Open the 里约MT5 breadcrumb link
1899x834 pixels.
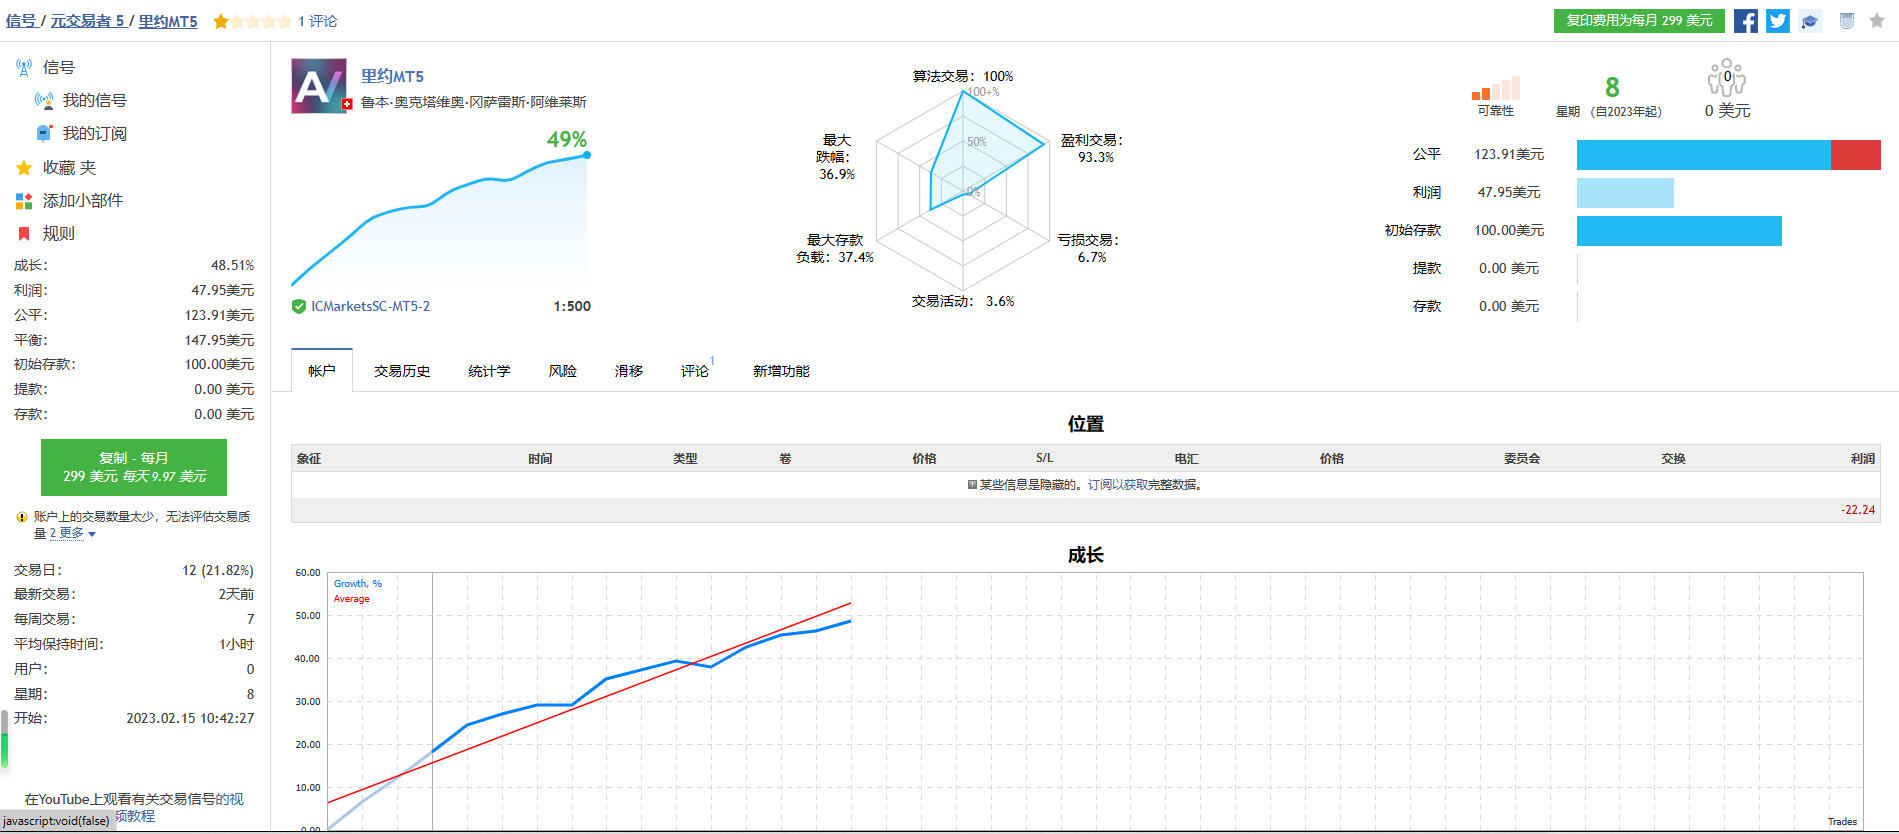[168, 21]
